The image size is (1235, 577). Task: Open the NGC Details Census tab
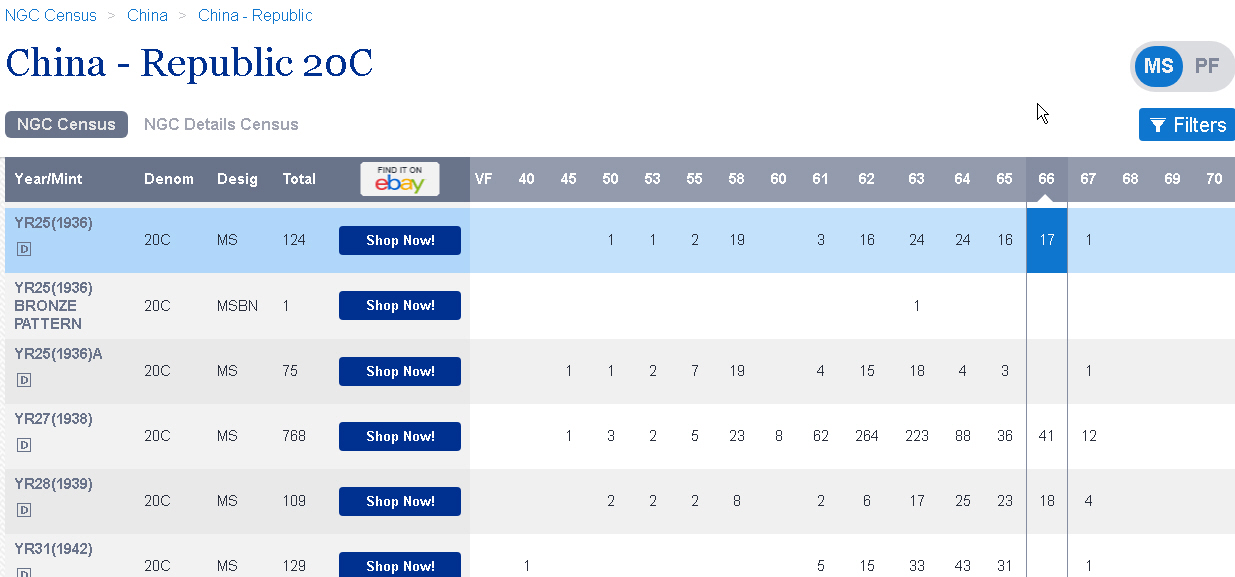(221, 124)
